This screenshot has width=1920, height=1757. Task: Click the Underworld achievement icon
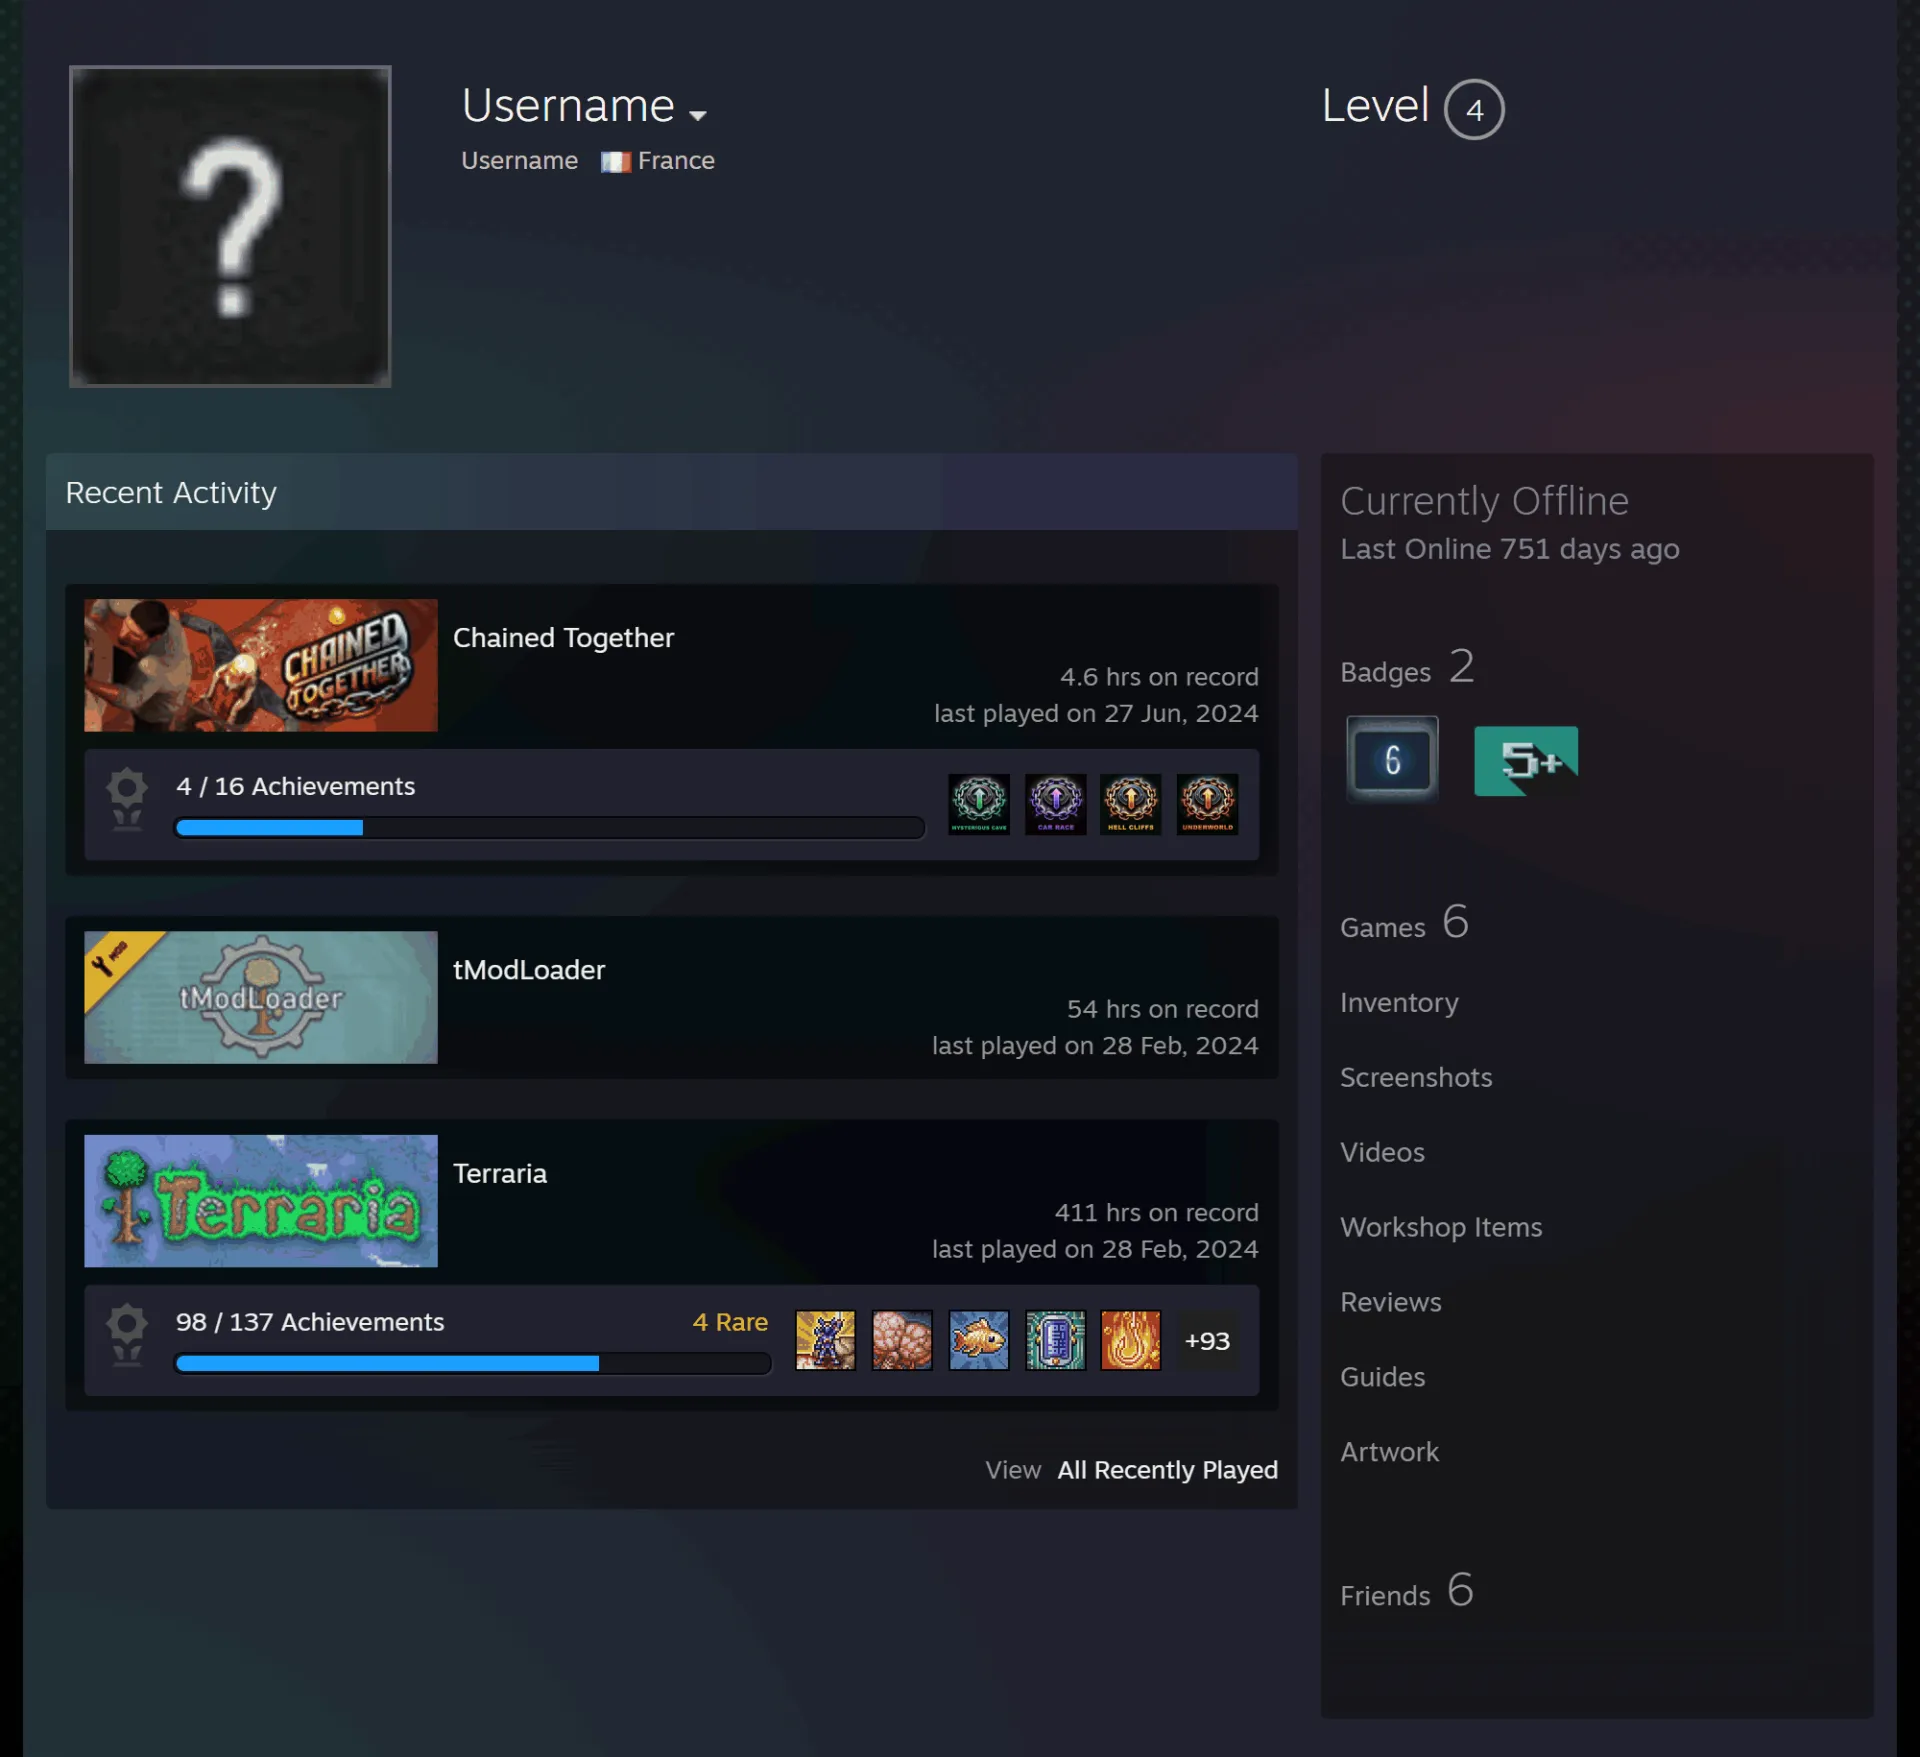[x=1207, y=803]
